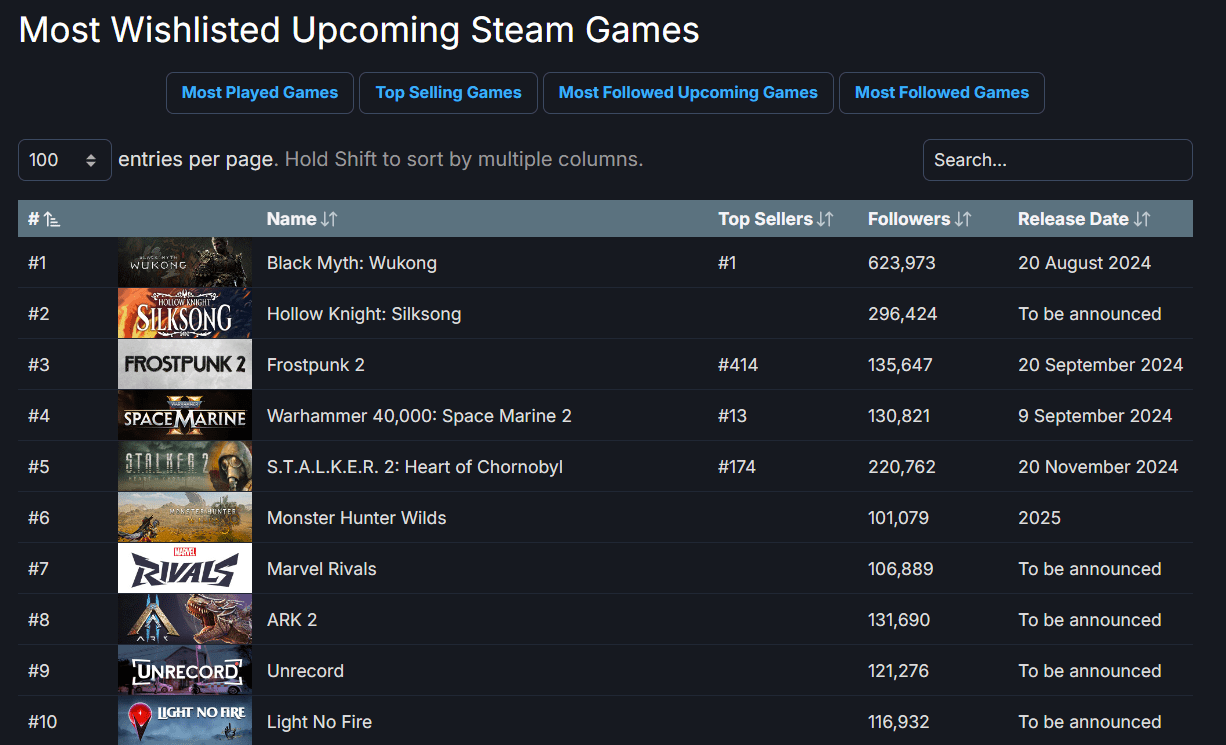Click the Name column sort arrows
This screenshot has height=745, width=1226.
tap(329, 219)
